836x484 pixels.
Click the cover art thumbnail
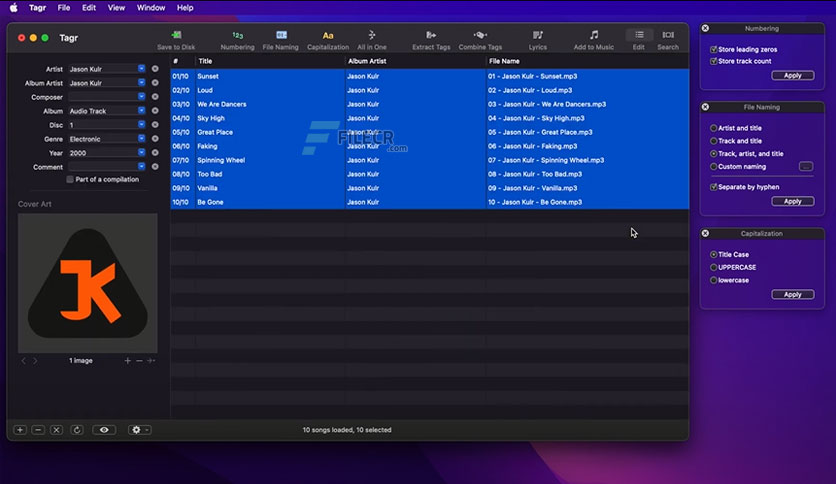pyautogui.click(x=87, y=283)
